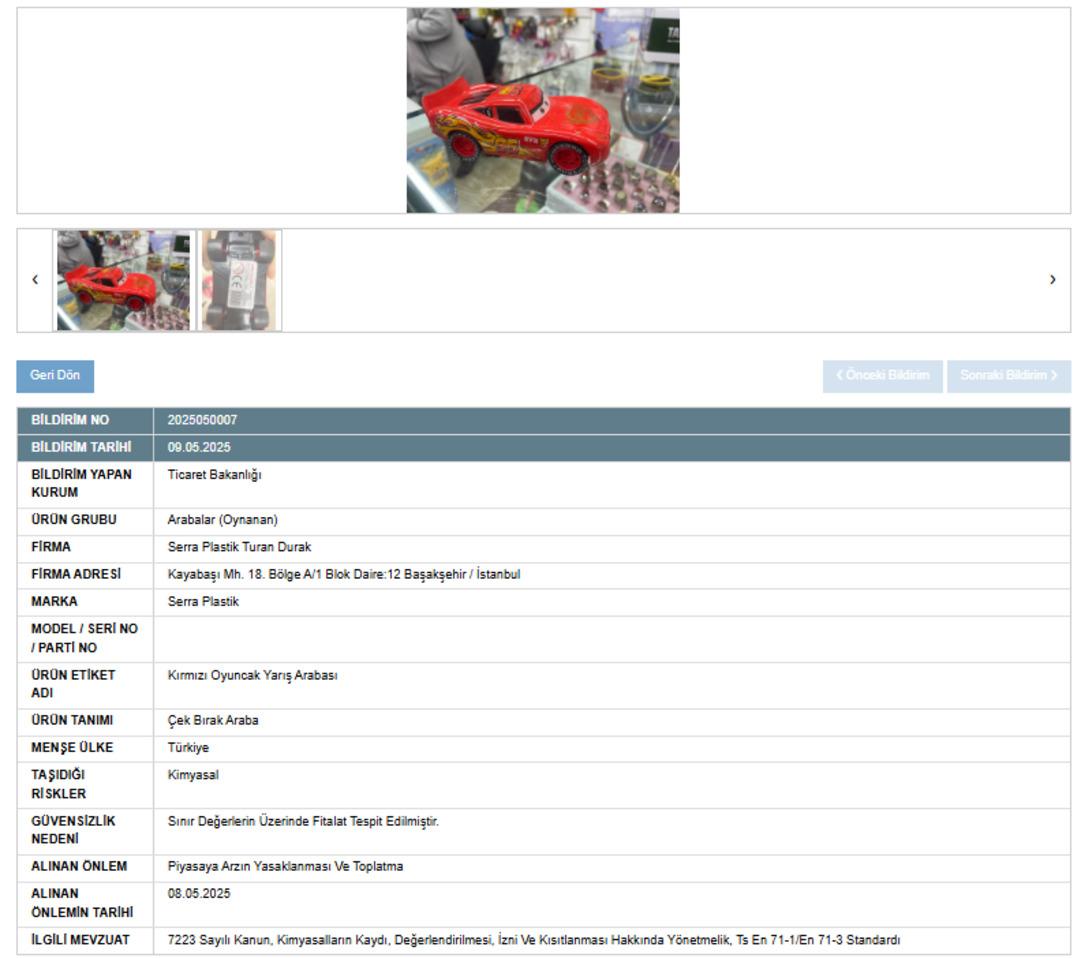Image resolution: width=1080 pixels, height=958 pixels.
Task: Click the Kimyasal risk value
Action: coord(193,775)
